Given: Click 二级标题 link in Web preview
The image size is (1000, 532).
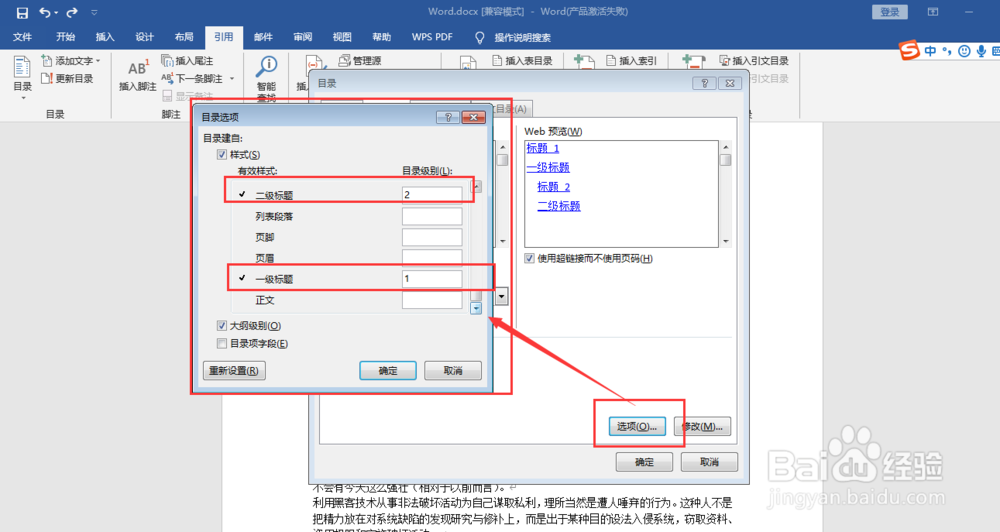Looking at the screenshot, I should pyautogui.click(x=559, y=205).
